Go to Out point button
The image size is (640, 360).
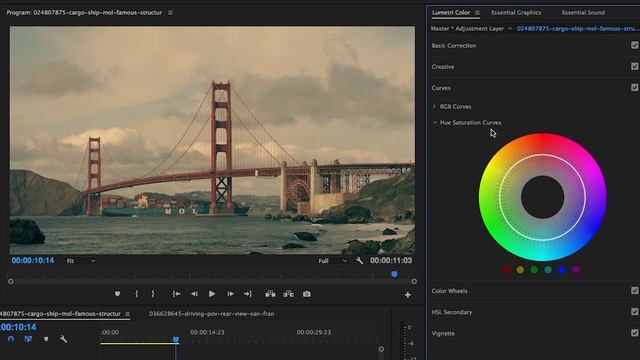point(248,294)
